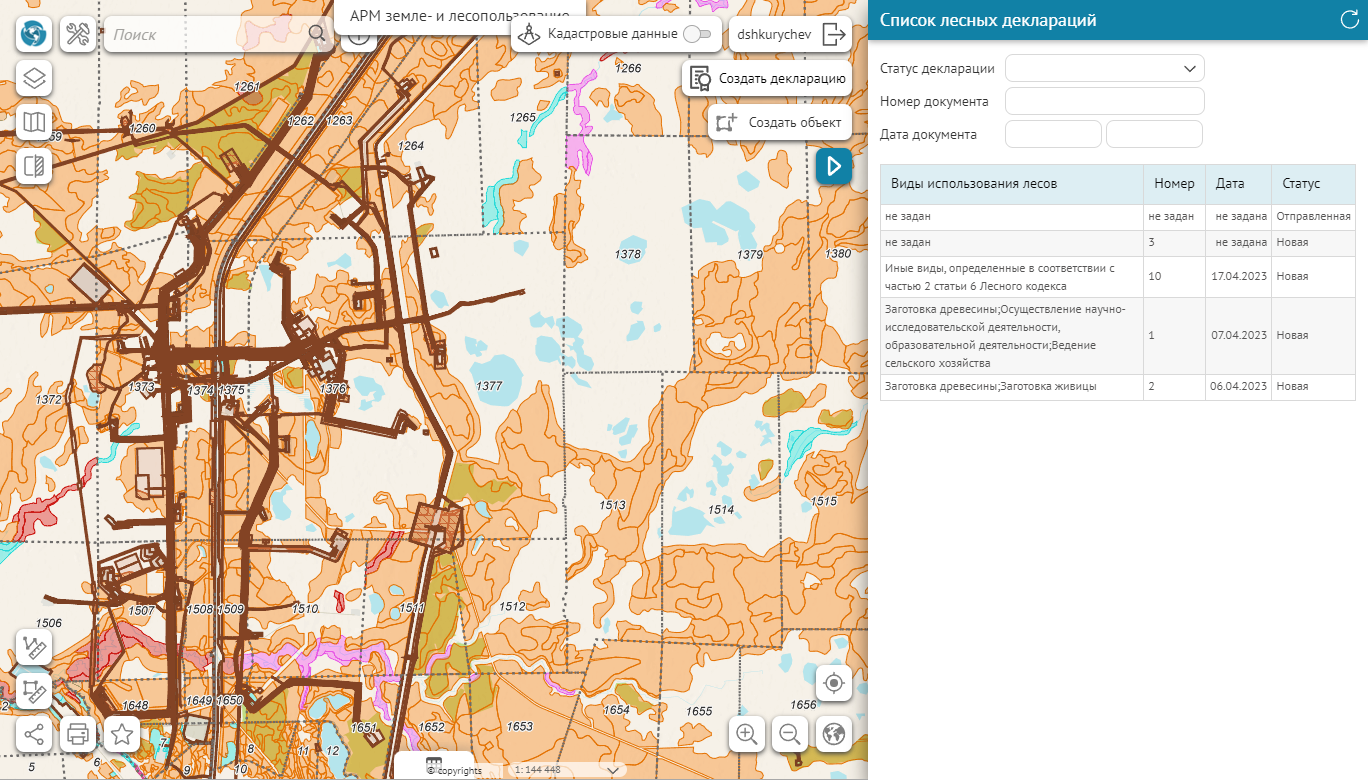Sort by the Статус column header
The image size is (1368, 780).
1301,184
